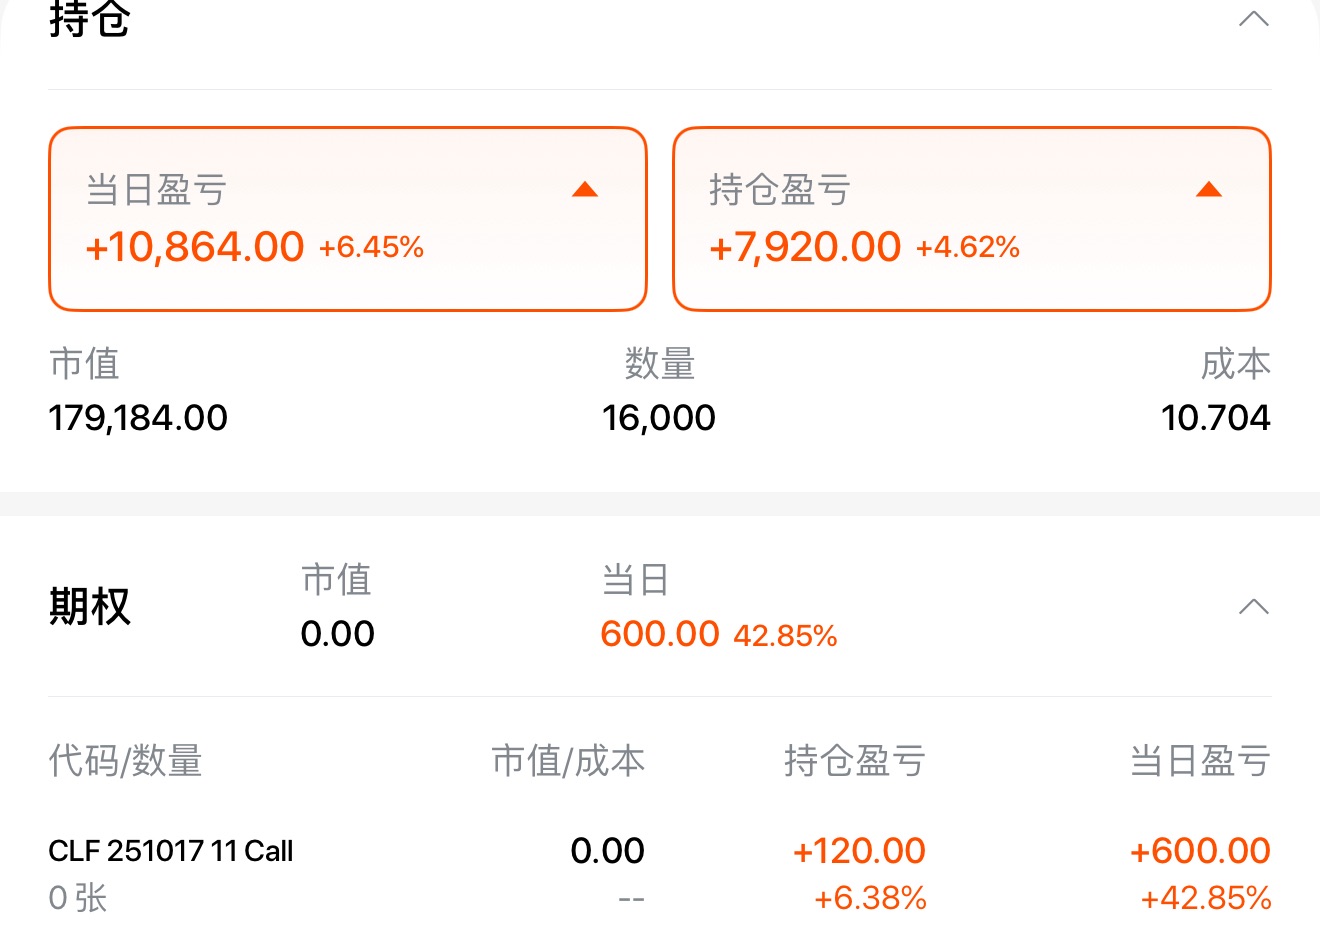Tap the 期权 市值 0.00 summary
Screen dimensions: 1320x939
(x=338, y=634)
